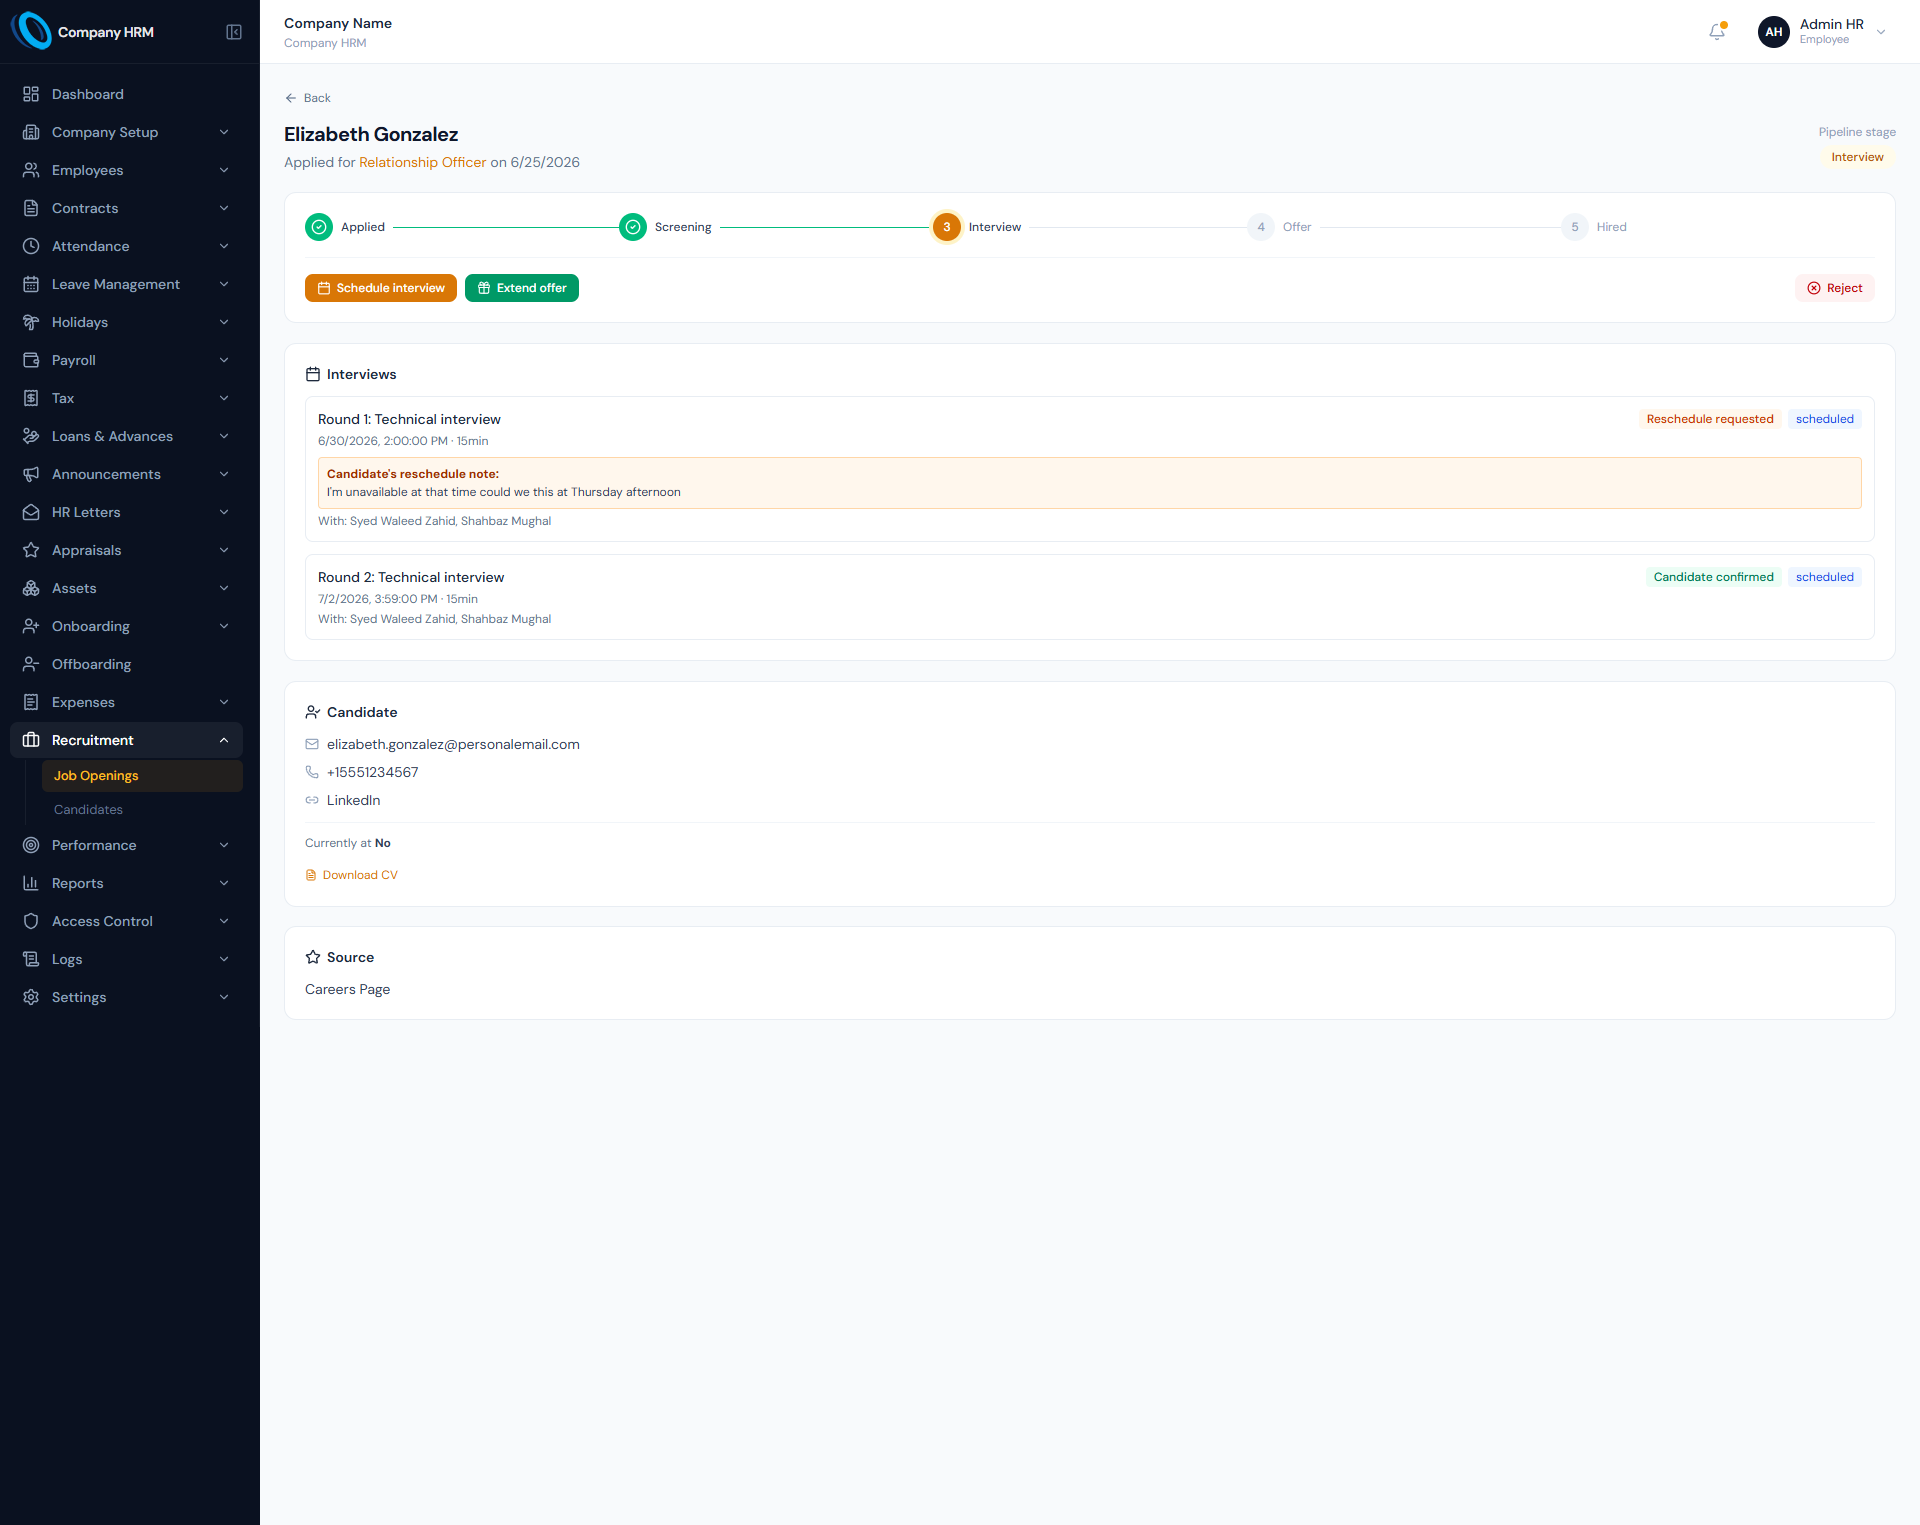This screenshot has height=1525, width=1920.
Task: Click the Recruitment briefcase icon
Action: coord(31,740)
